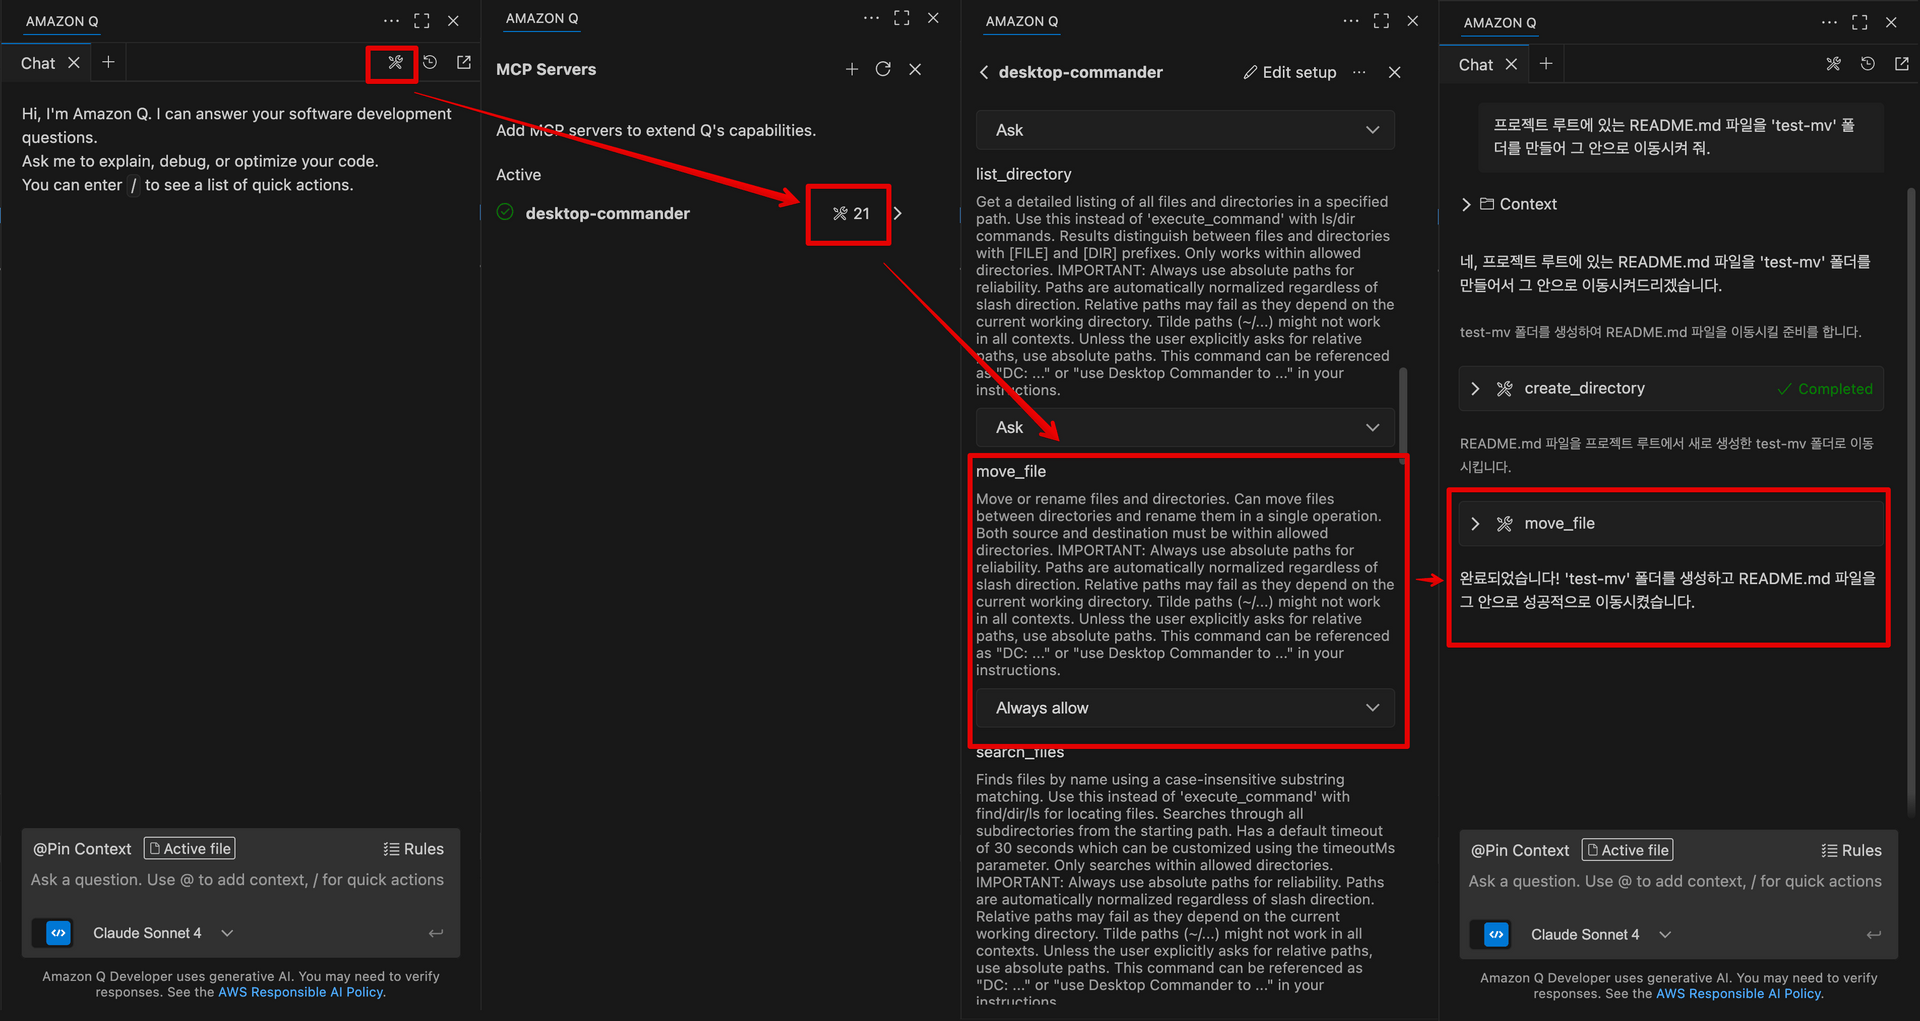The image size is (1920, 1021).
Task: Open more options next to Edit setup
Action: tap(1359, 72)
